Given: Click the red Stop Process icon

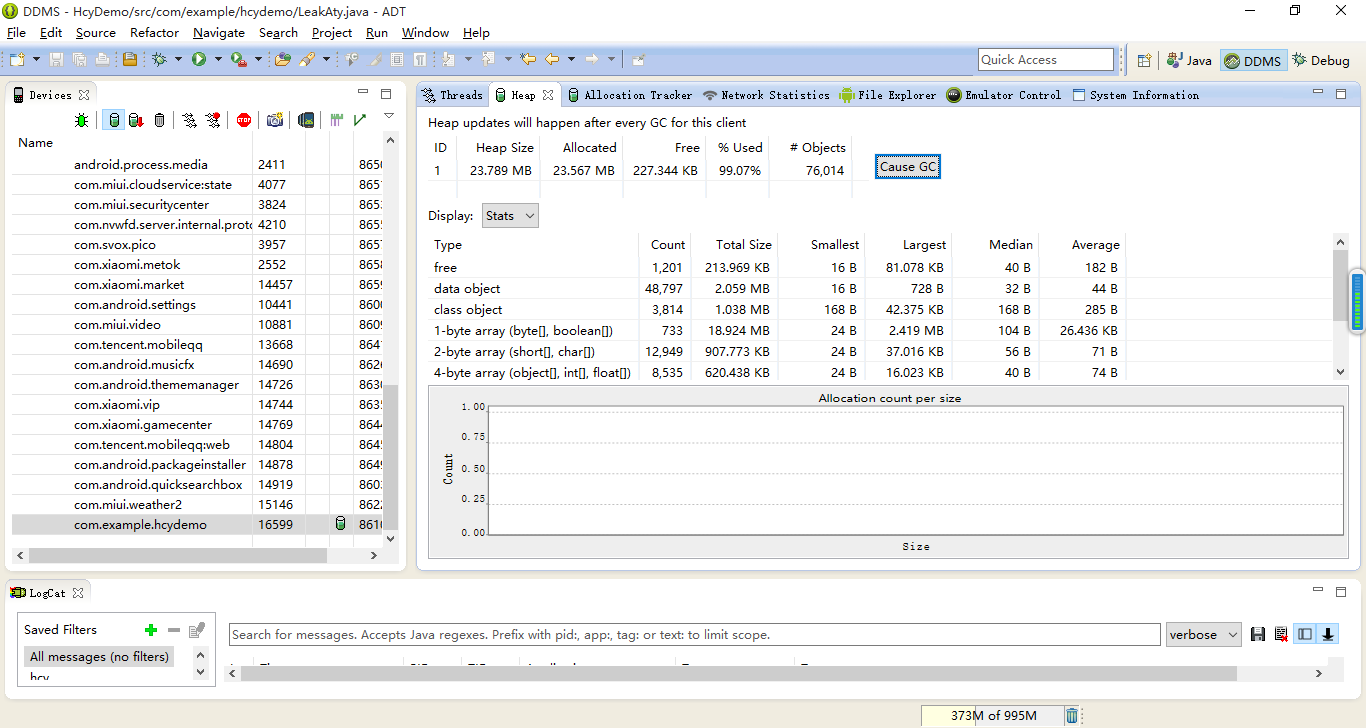Looking at the screenshot, I should click(244, 120).
